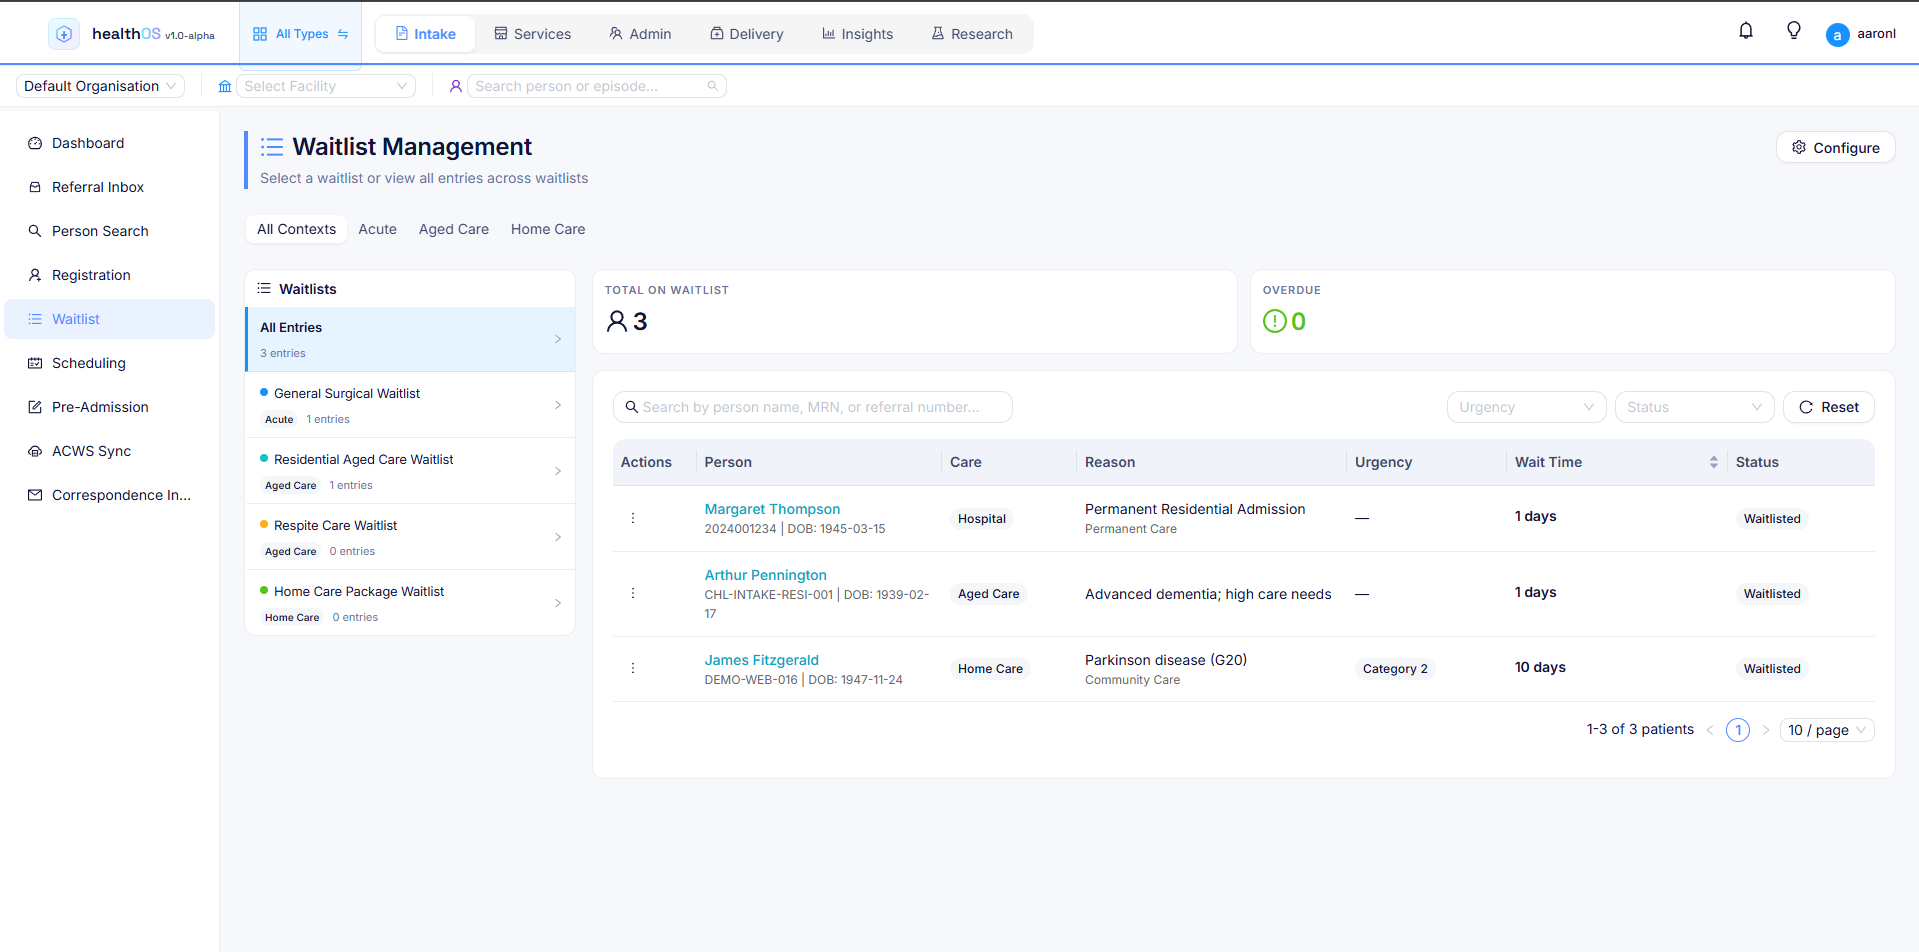The width and height of the screenshot is (1919, 952).
Task: Open the notifications bell
Action: click(x=1746, y=31)
